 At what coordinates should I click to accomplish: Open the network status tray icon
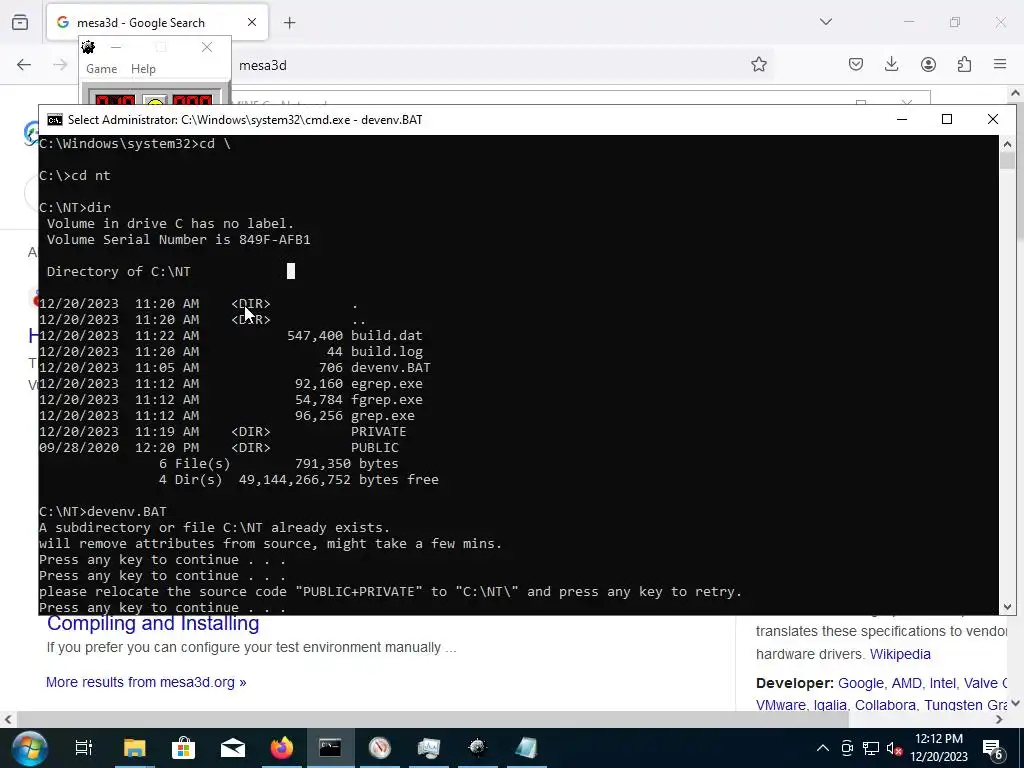click(871, 748)
